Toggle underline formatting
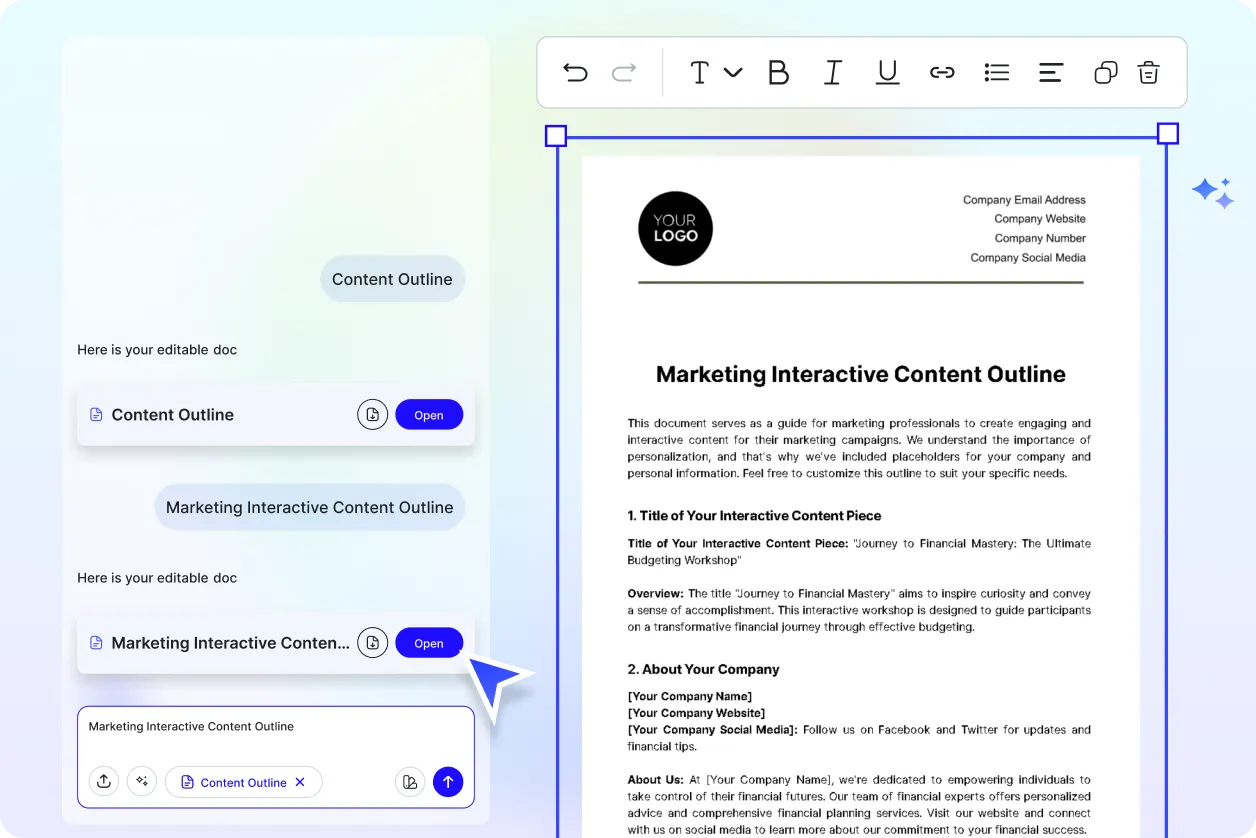Image resolution: width=1256 pixels, height=838 pixels. coord(887,72)
